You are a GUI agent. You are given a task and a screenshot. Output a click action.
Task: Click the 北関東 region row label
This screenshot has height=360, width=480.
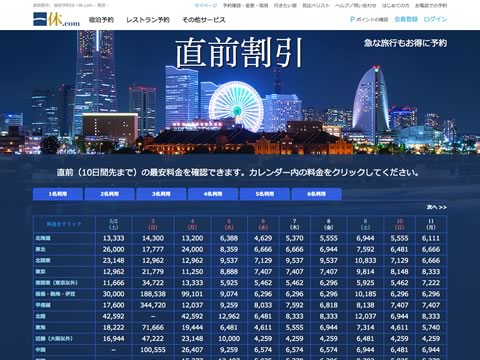[x=43, y=260]
